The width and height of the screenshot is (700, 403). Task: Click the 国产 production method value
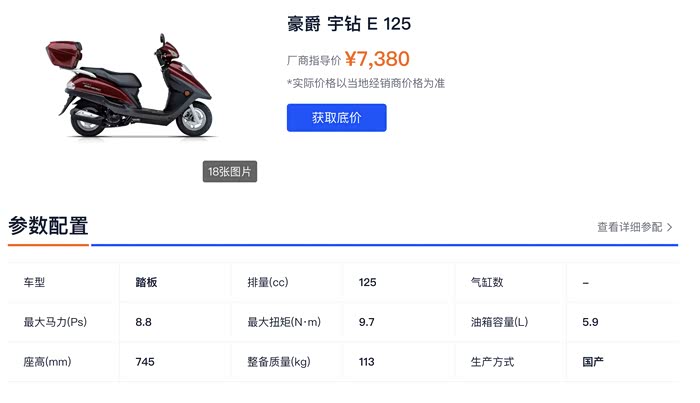click(x=593, y=362)
